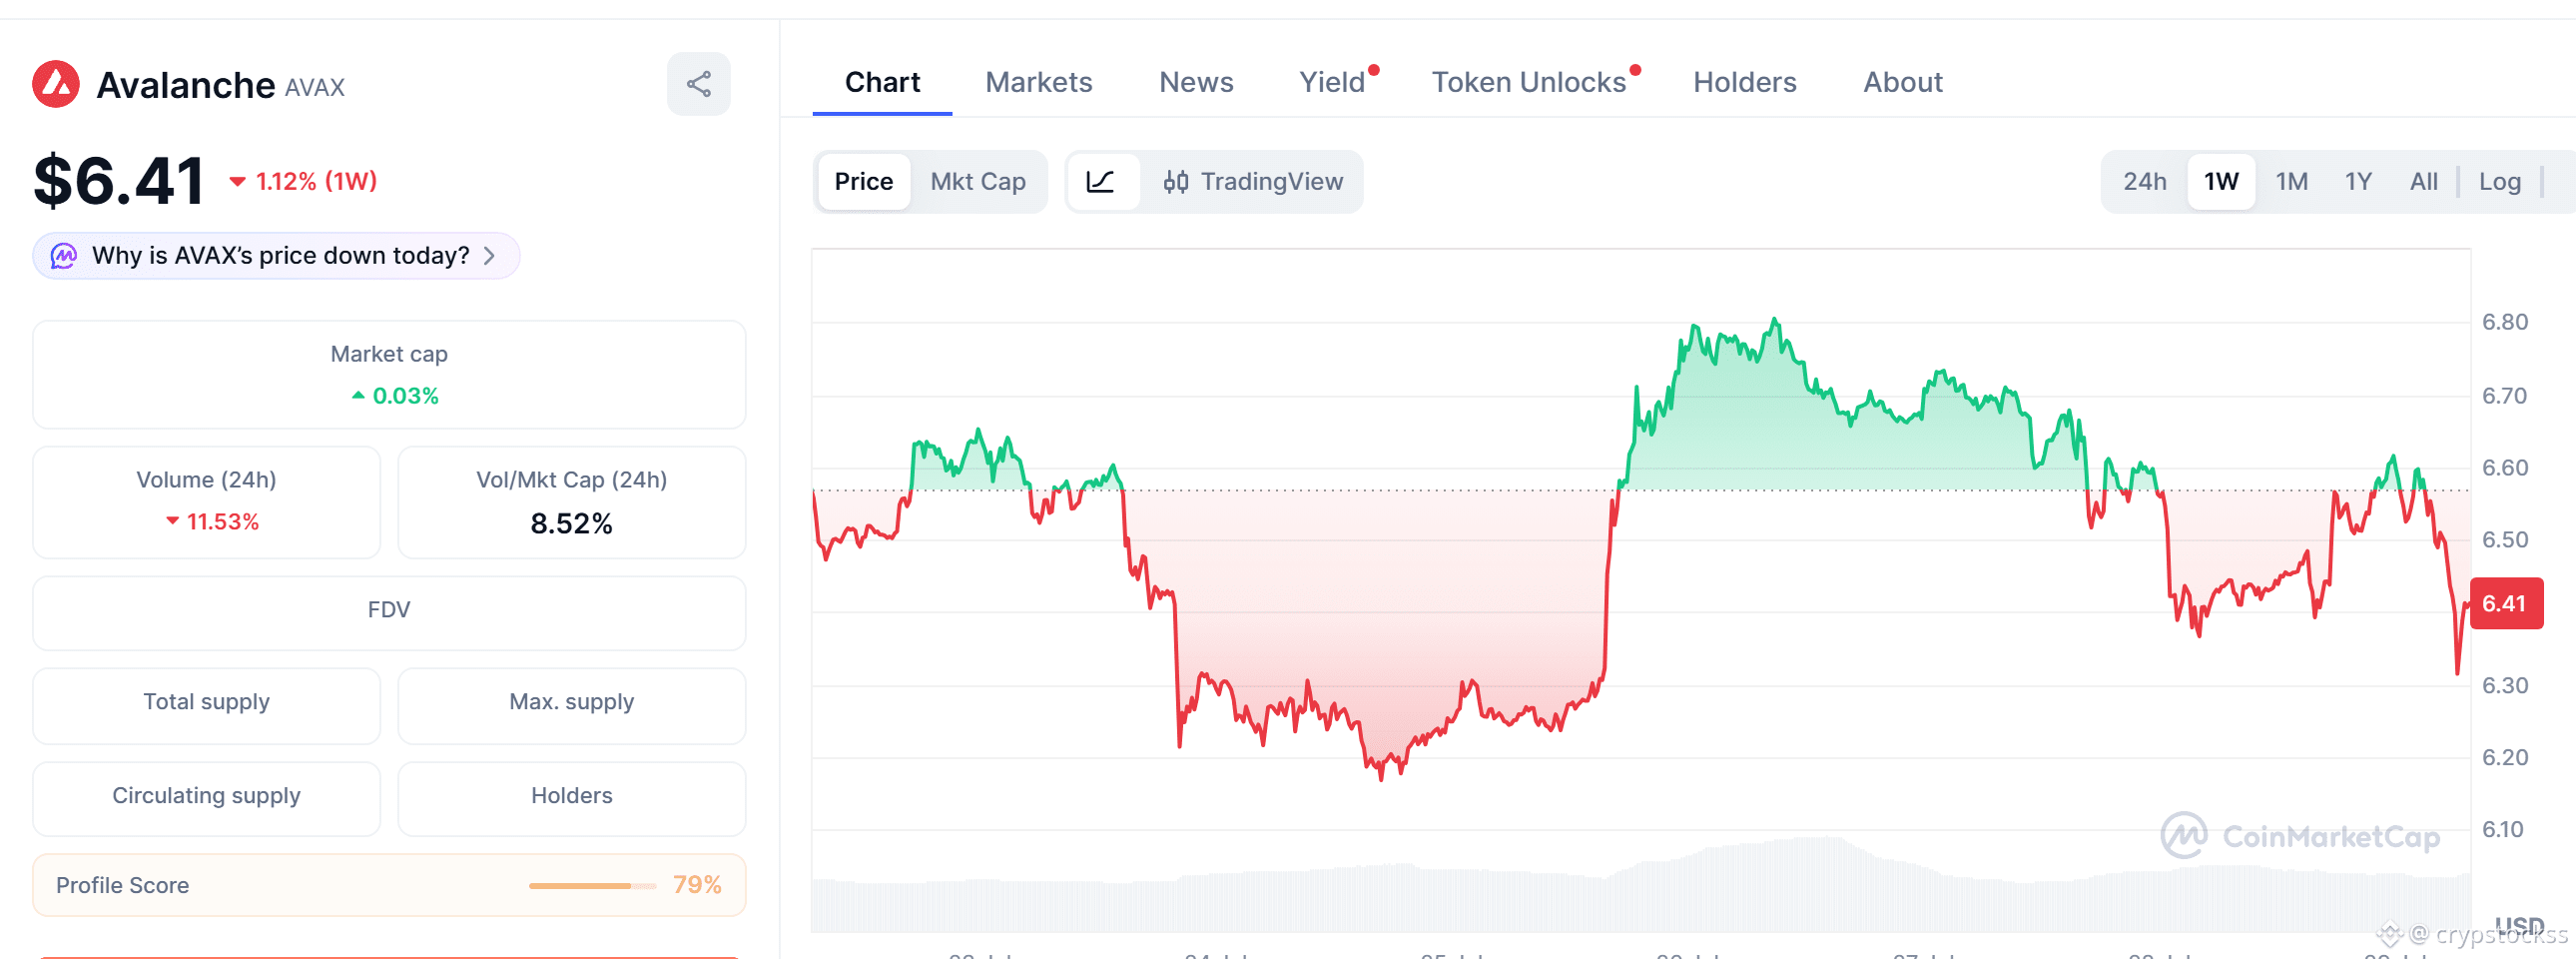
Task: Switch to the Token Unlocks tab
Action: click(x=1528, y=82)
